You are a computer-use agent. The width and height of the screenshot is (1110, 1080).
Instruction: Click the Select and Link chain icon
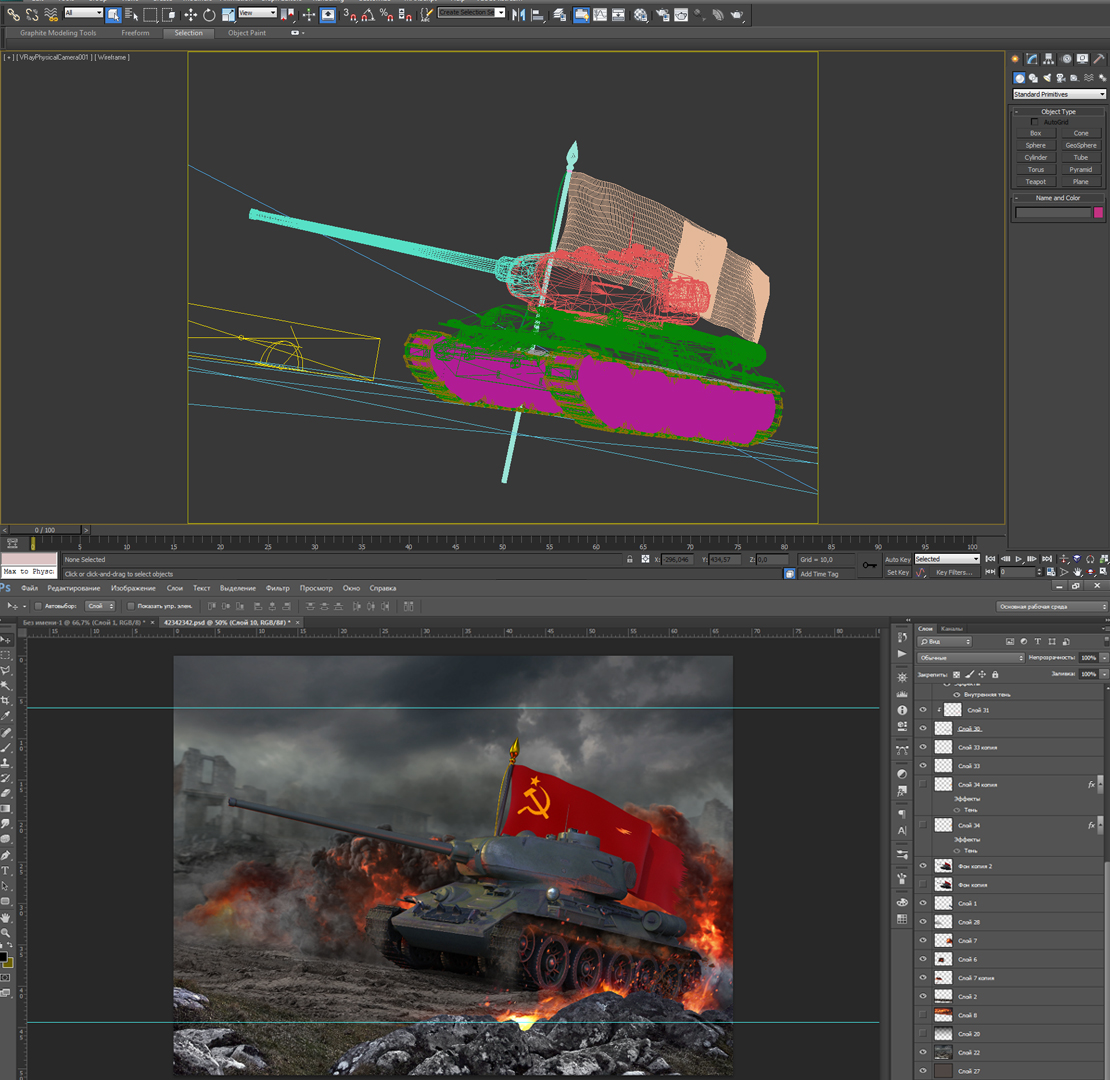pos(13,14)
